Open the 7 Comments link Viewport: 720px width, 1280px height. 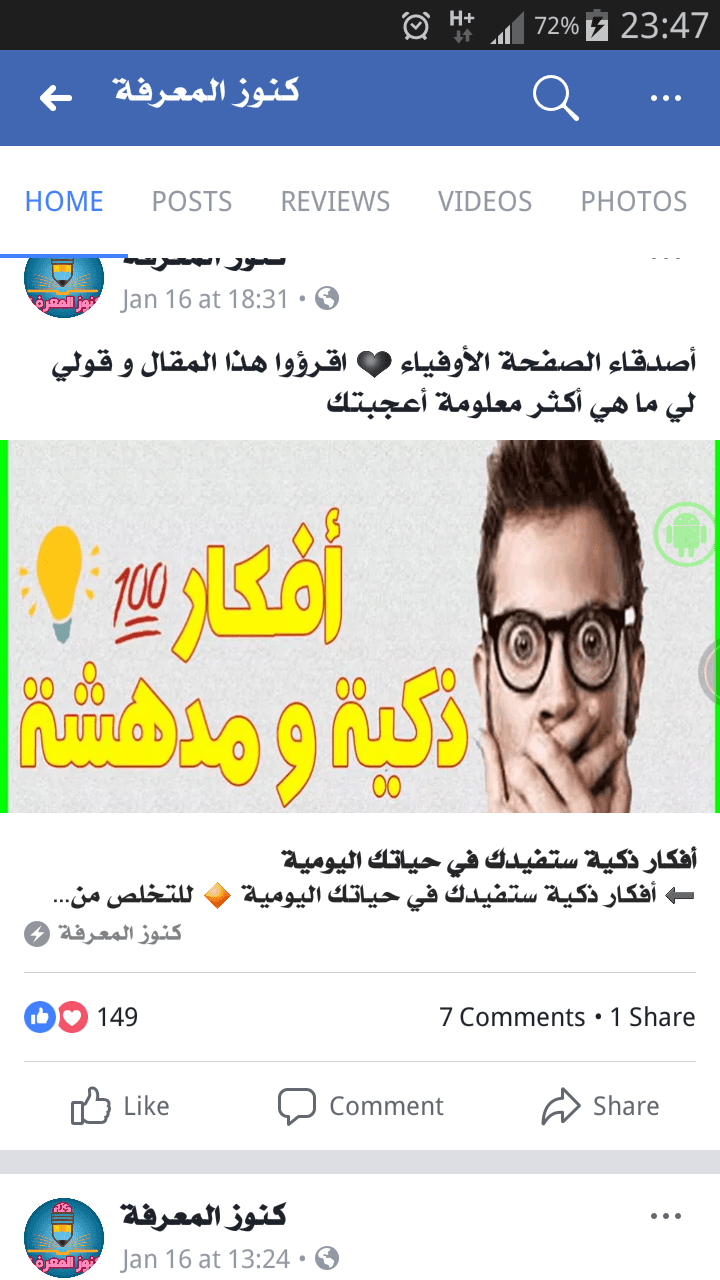(x=512, y=1018)
